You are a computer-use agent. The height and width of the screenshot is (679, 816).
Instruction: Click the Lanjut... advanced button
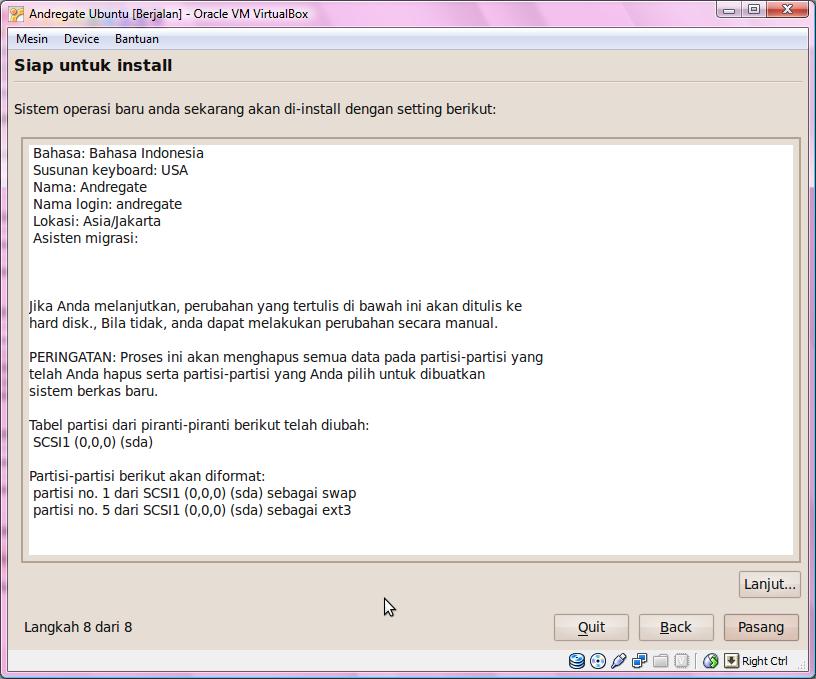[770, 584]
